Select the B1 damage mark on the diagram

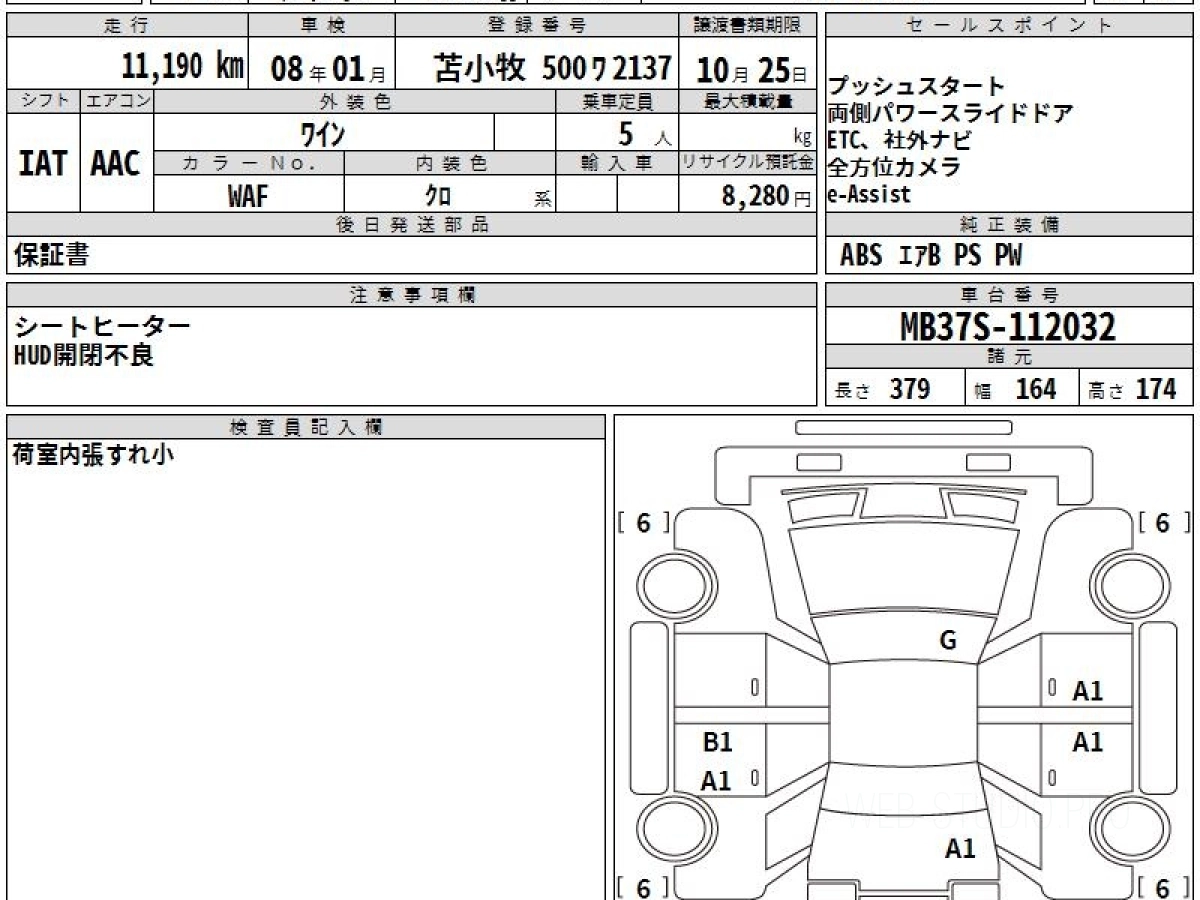(x=717, y=742)
